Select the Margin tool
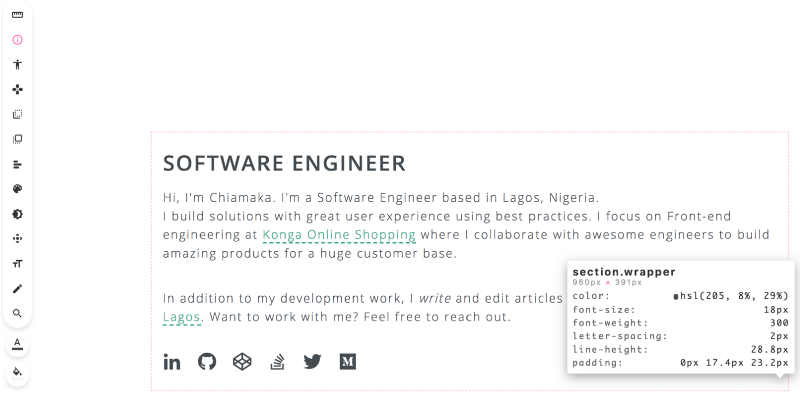The height and width of the screenshot is (396, 800). pyautogui.click(x=17, y=114)
